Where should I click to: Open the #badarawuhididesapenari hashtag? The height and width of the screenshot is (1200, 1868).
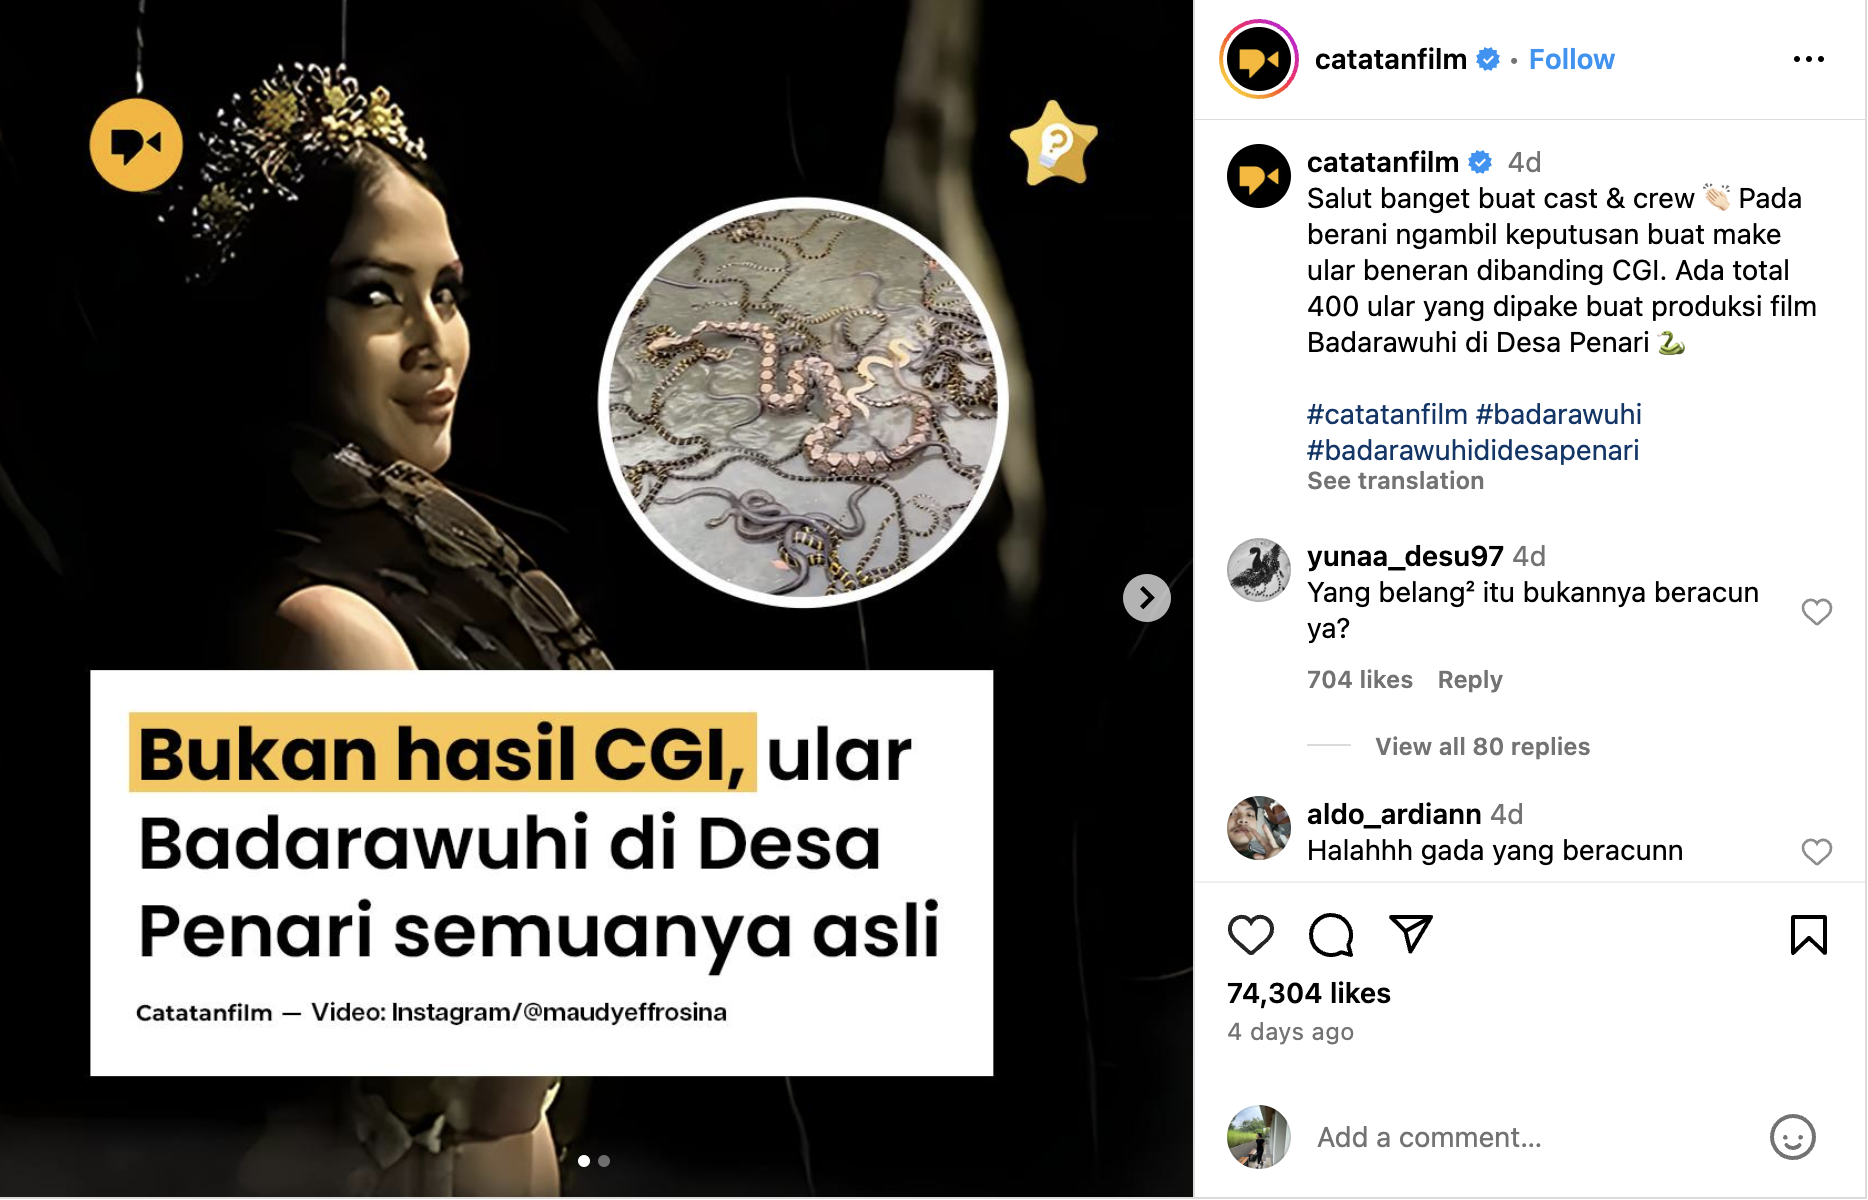tap(1473, 450)
